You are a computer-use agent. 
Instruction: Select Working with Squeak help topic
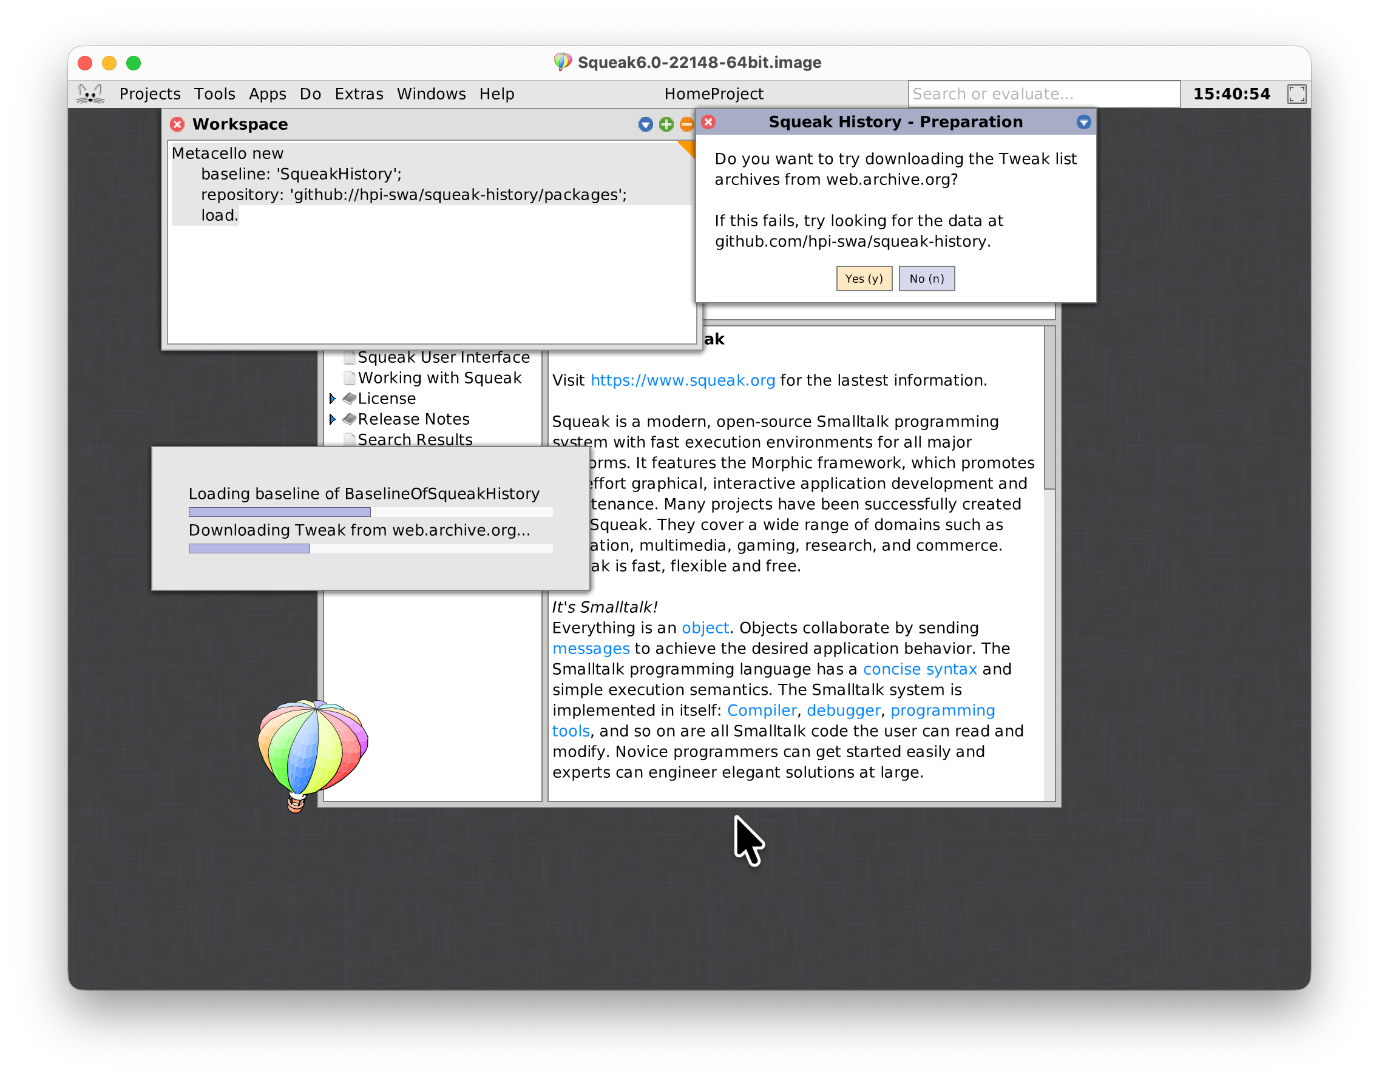(x=439, y=378)
